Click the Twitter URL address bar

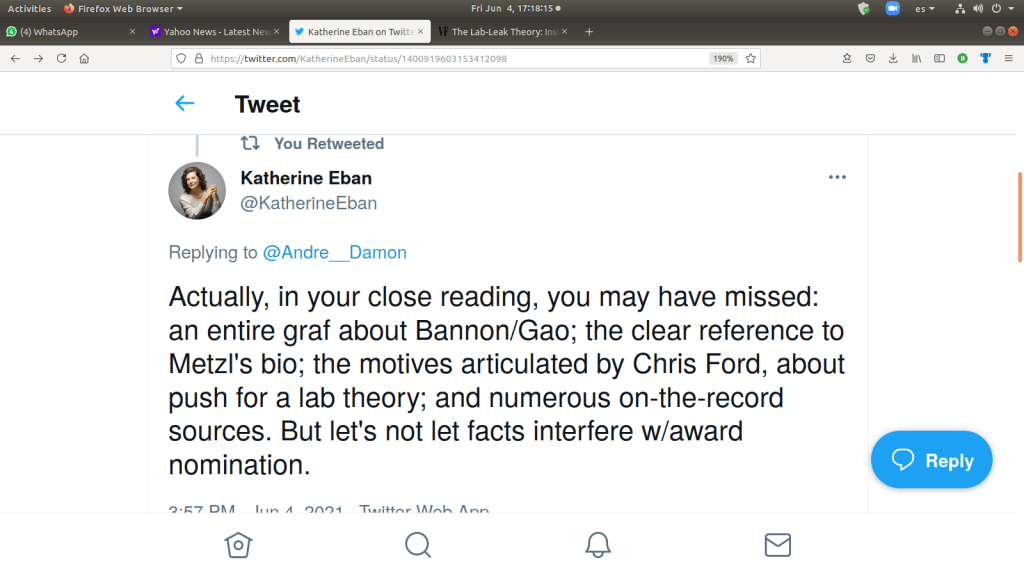click(440, 58)
